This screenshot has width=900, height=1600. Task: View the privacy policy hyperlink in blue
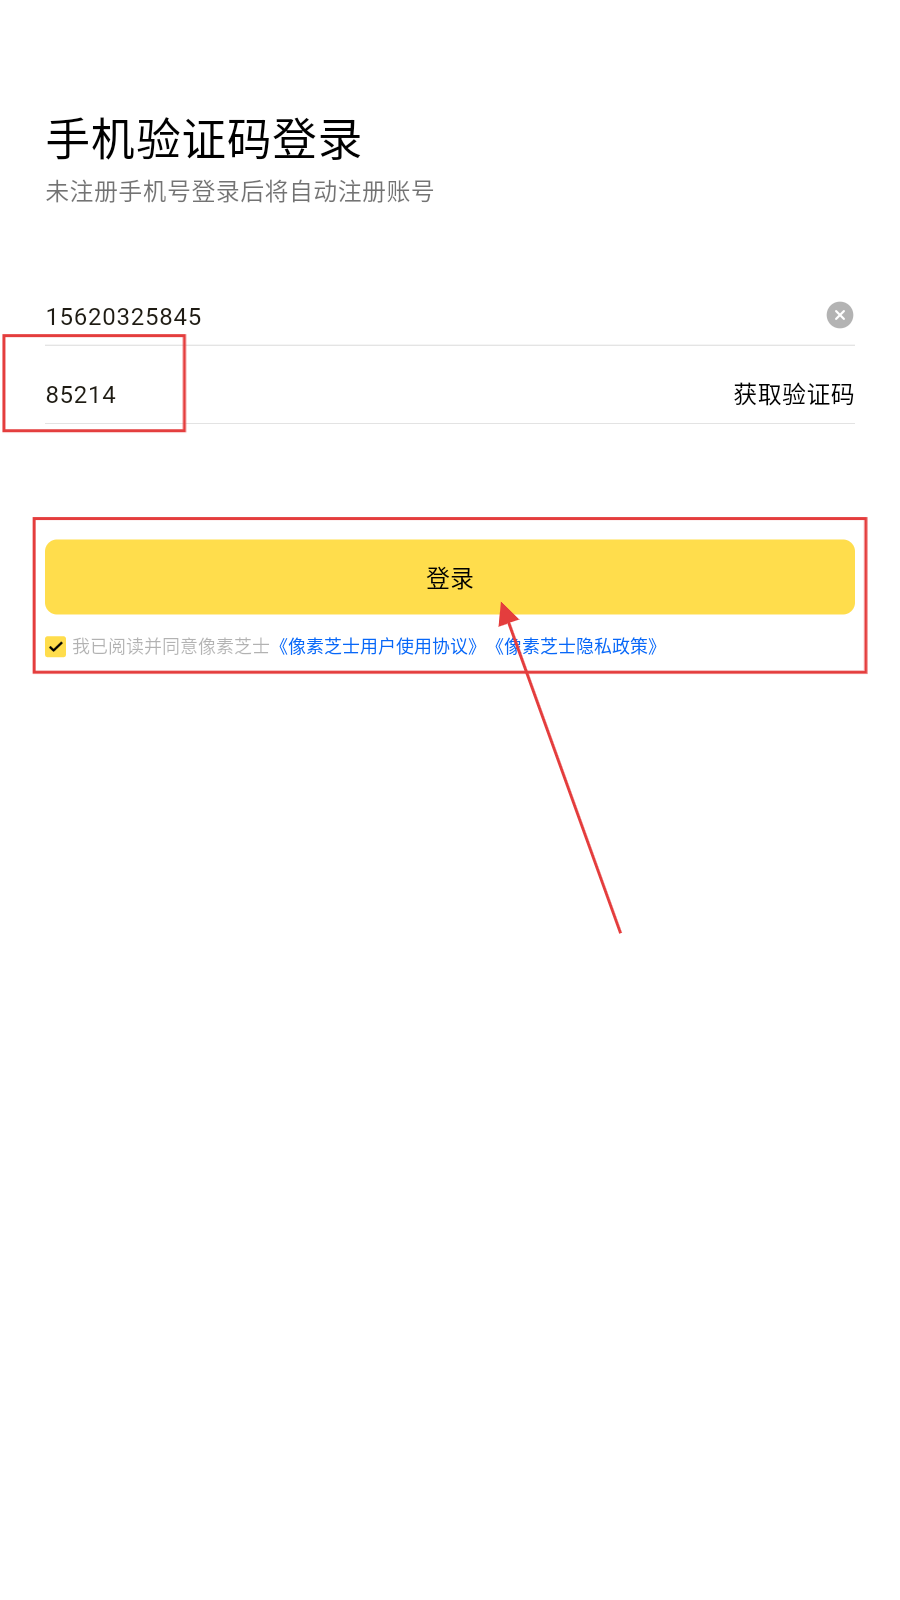click(x=576, y=647)
